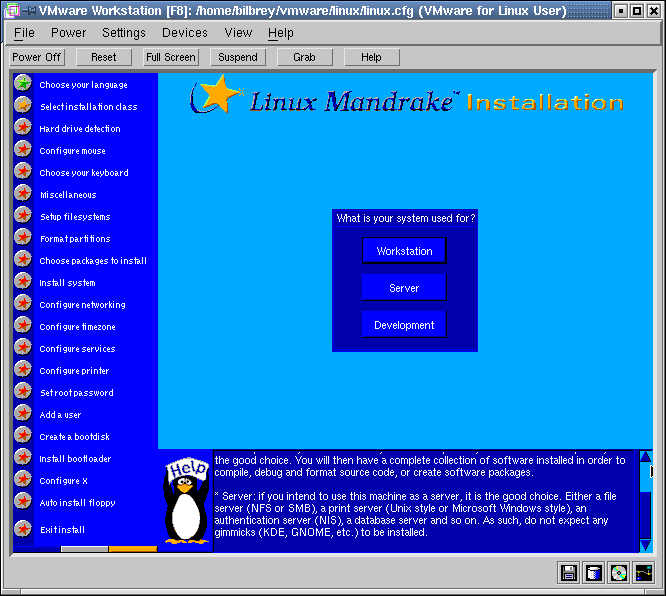Open the File menu
The width and height of the screenshot is (666, 596).
[x=24, y=33]
